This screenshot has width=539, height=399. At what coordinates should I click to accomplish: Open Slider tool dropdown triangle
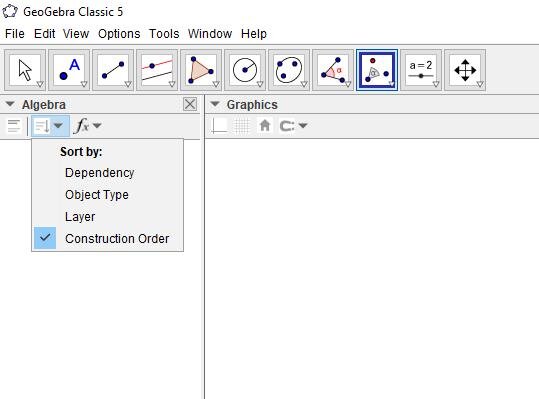436,84
